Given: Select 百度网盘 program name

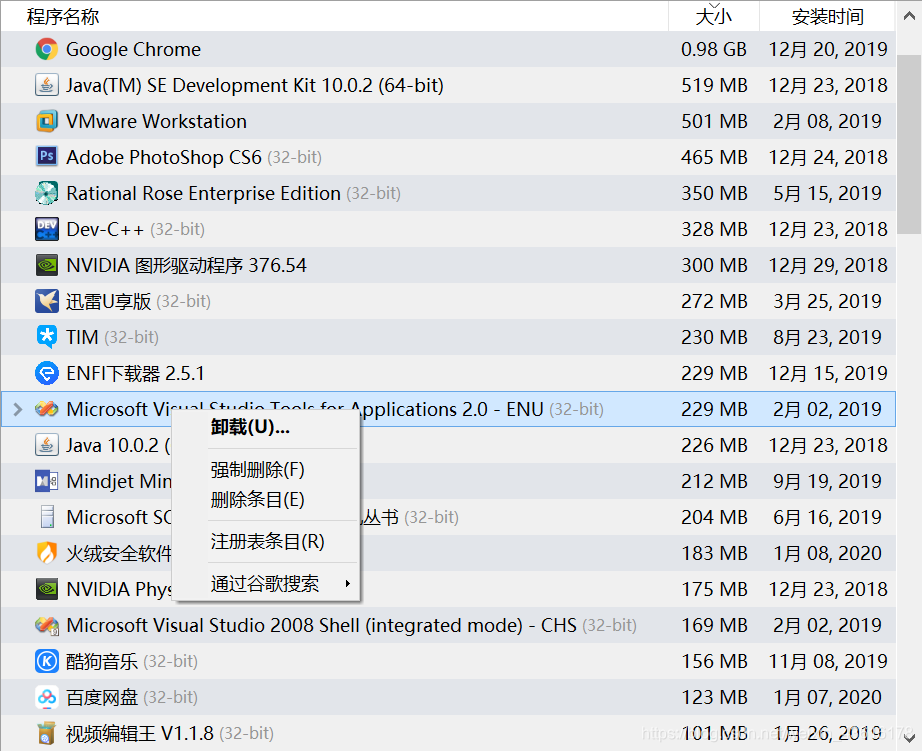Looking at the screenshot, I should [x=102, y=697].
